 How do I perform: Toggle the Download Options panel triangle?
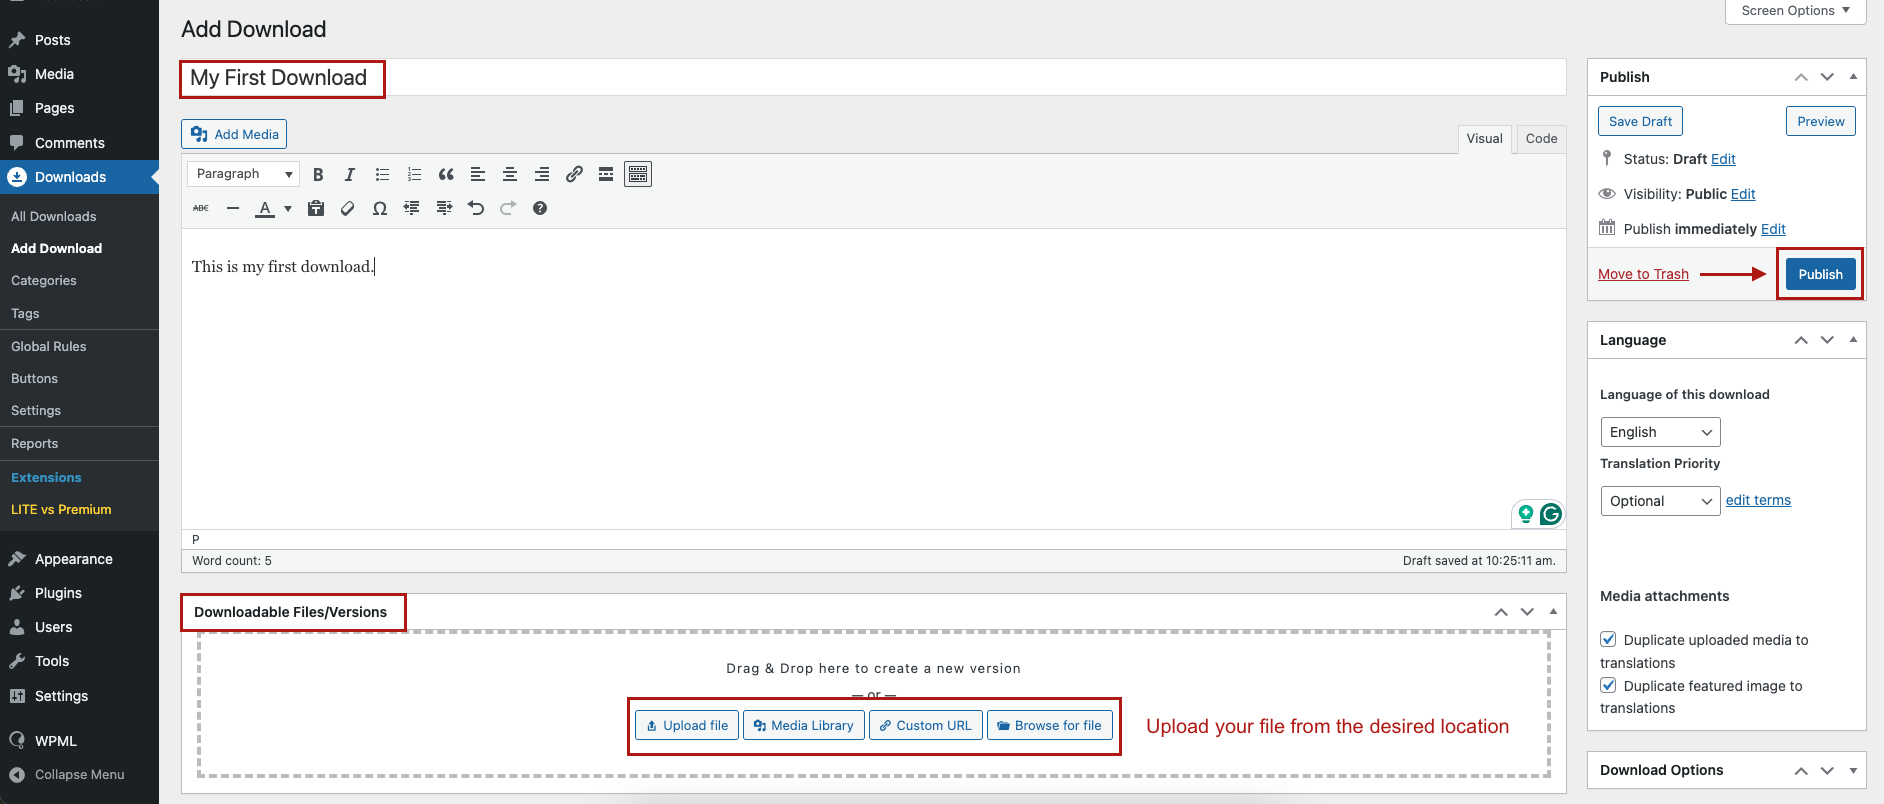coord(1853,770)
